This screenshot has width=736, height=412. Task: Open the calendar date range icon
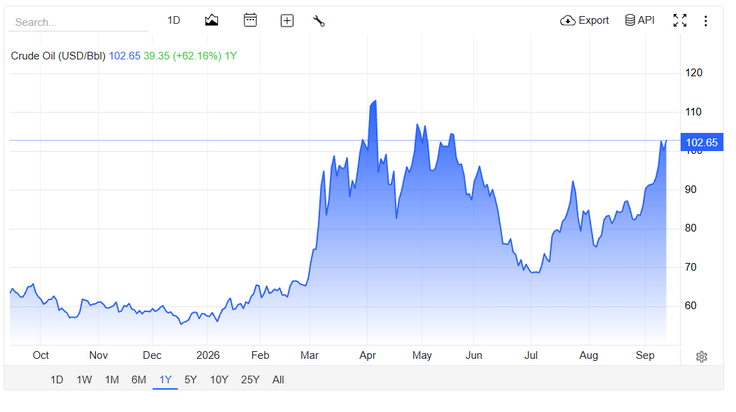[x=250, y=20]
